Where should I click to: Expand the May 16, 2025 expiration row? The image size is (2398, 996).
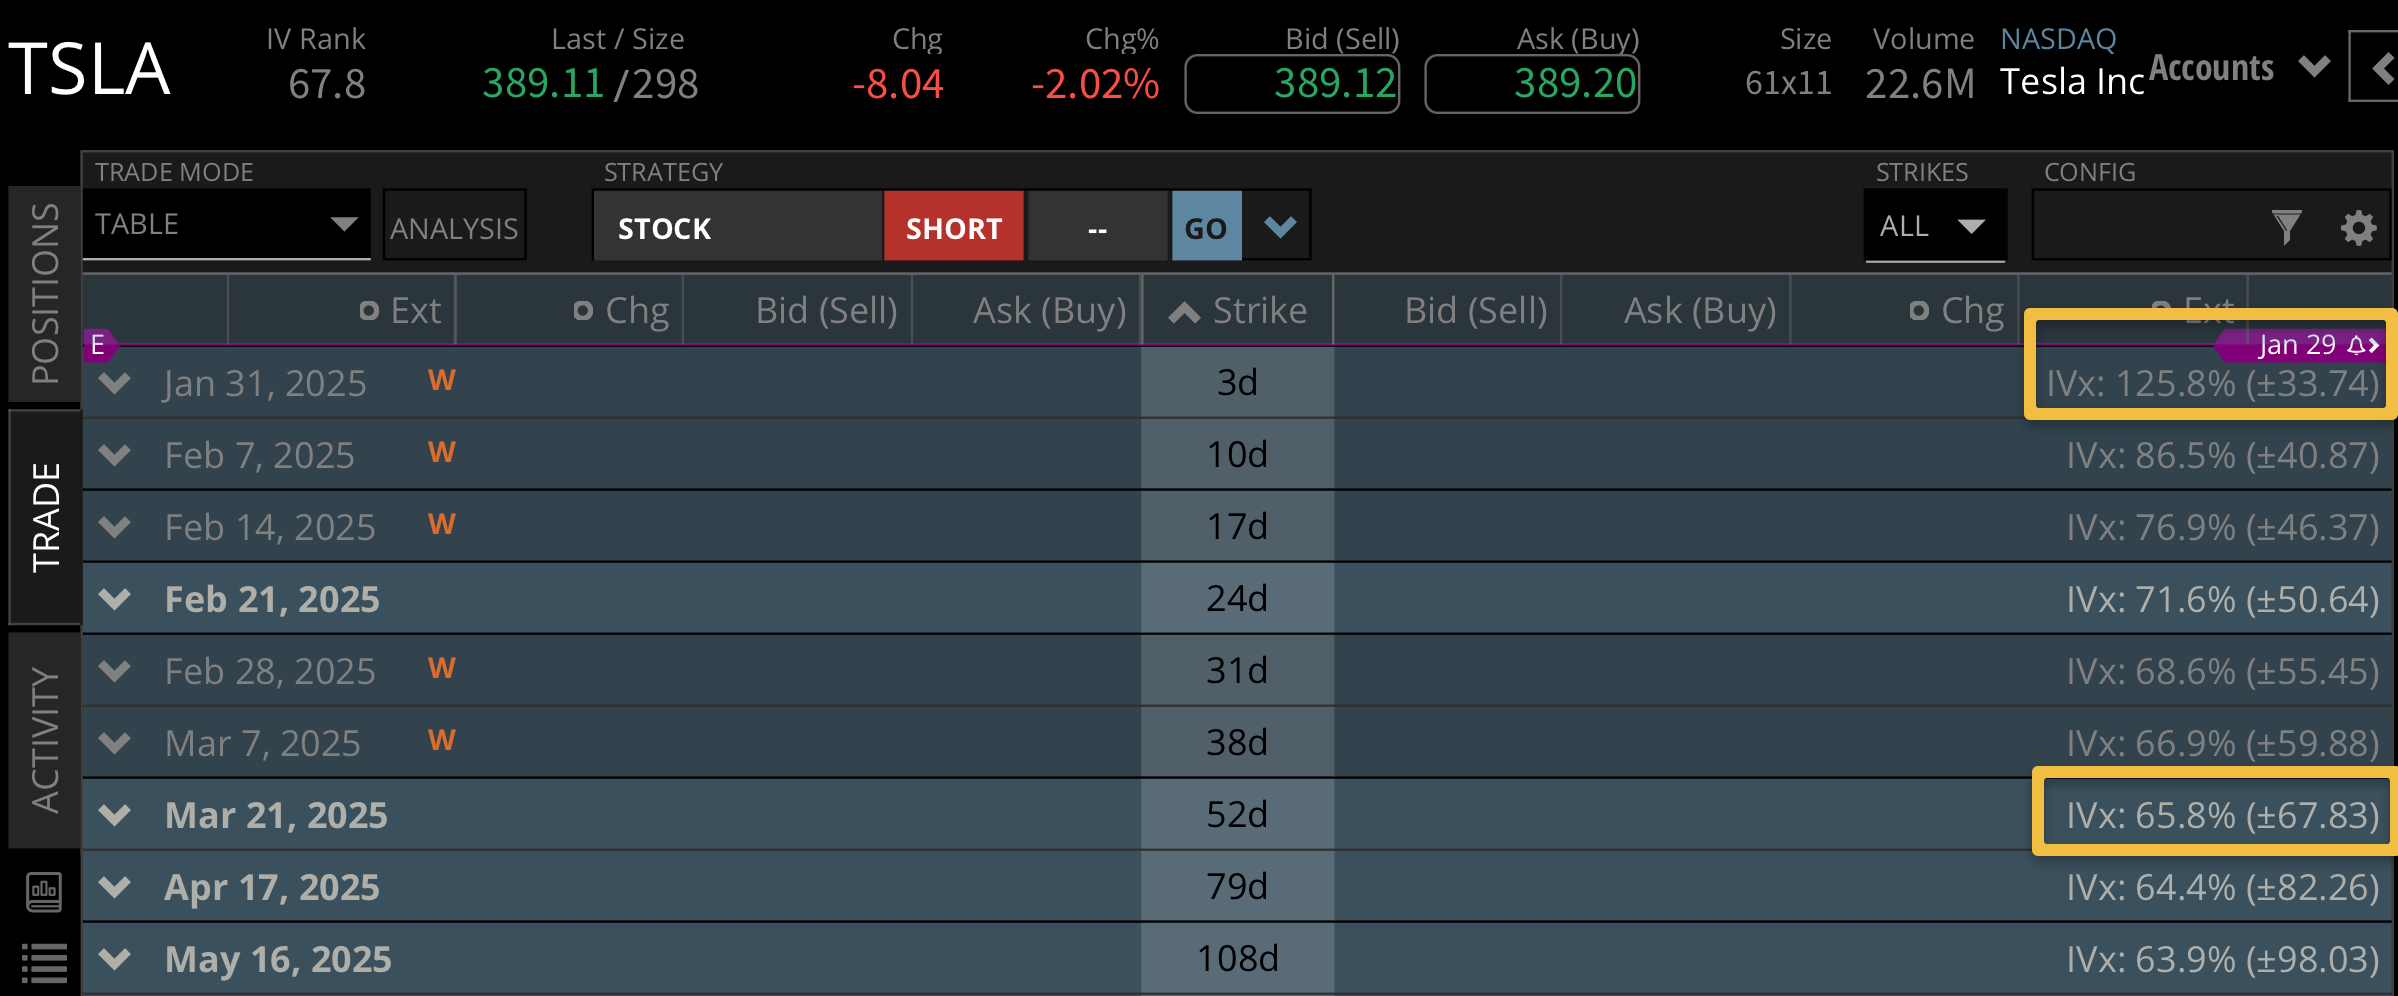114,957
